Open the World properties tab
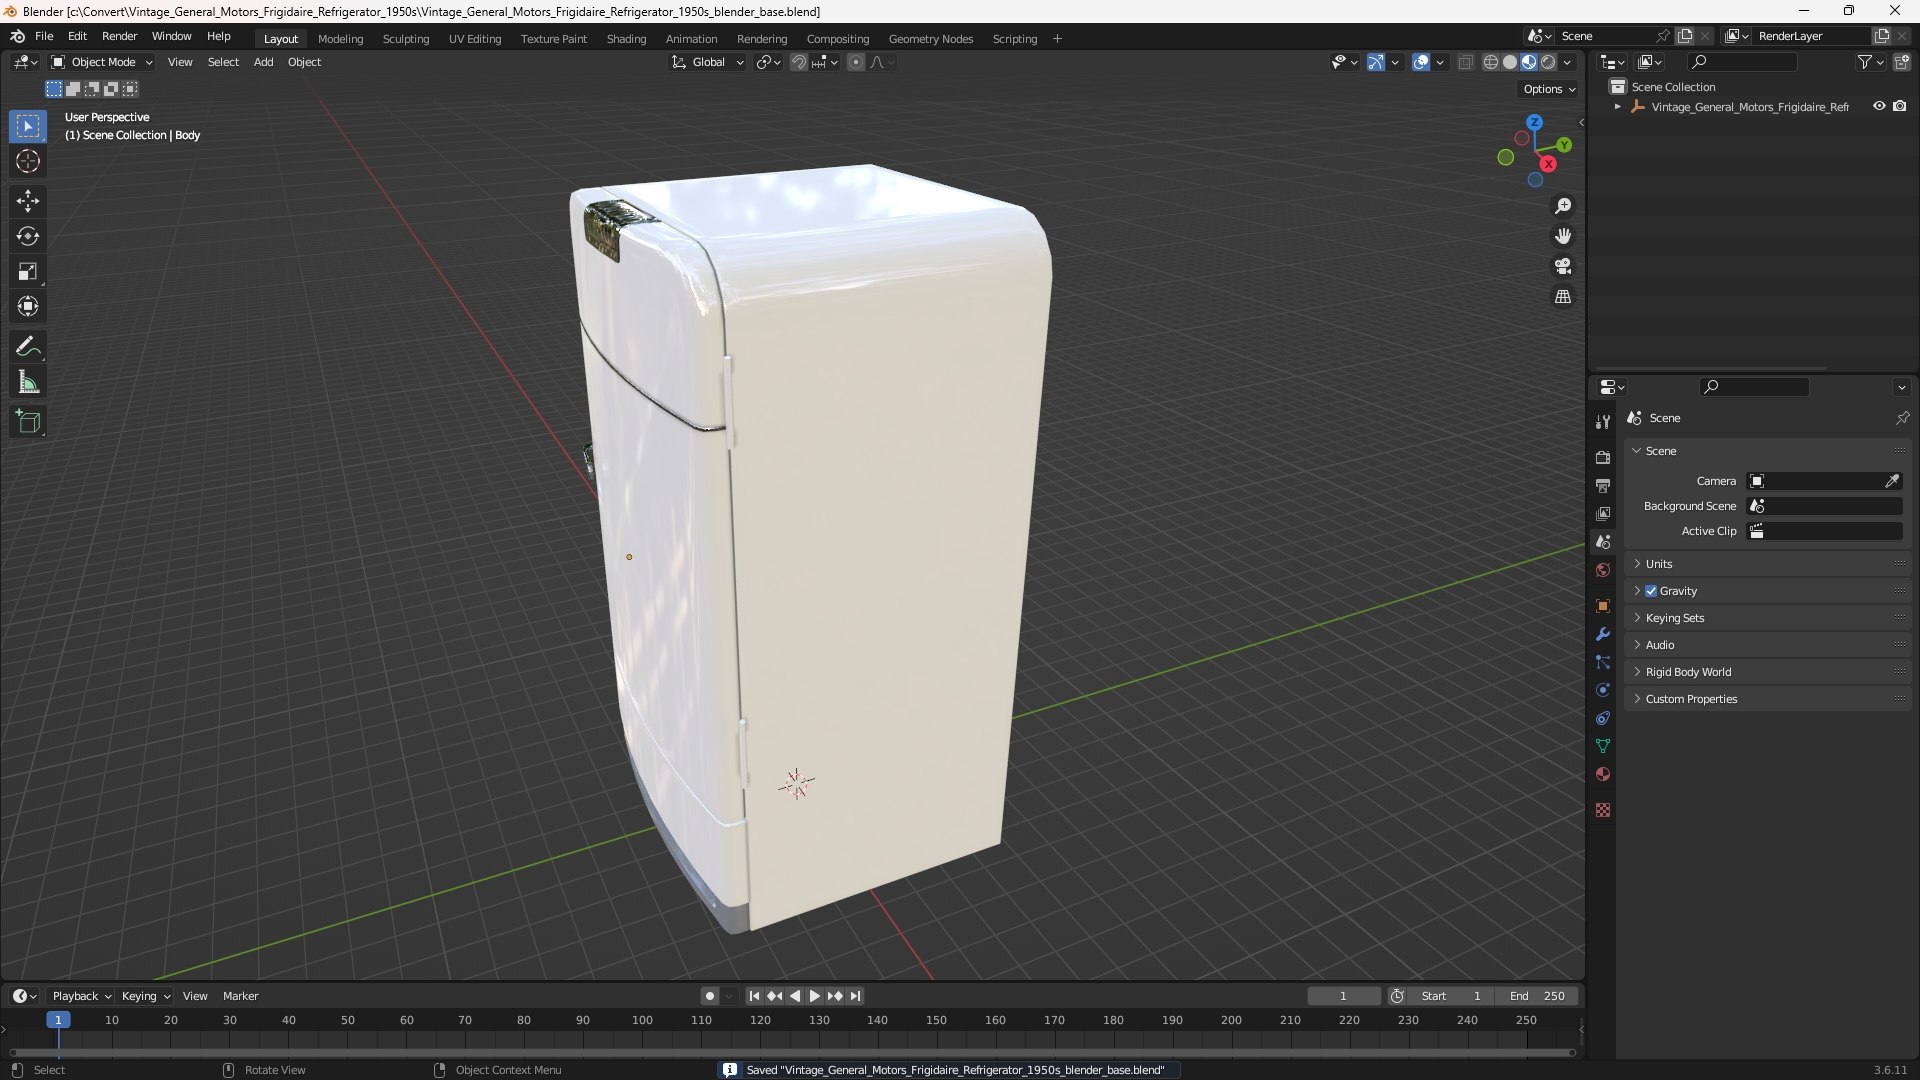The width and height of the screenshot is (1920, 1080). point(1603,570)
